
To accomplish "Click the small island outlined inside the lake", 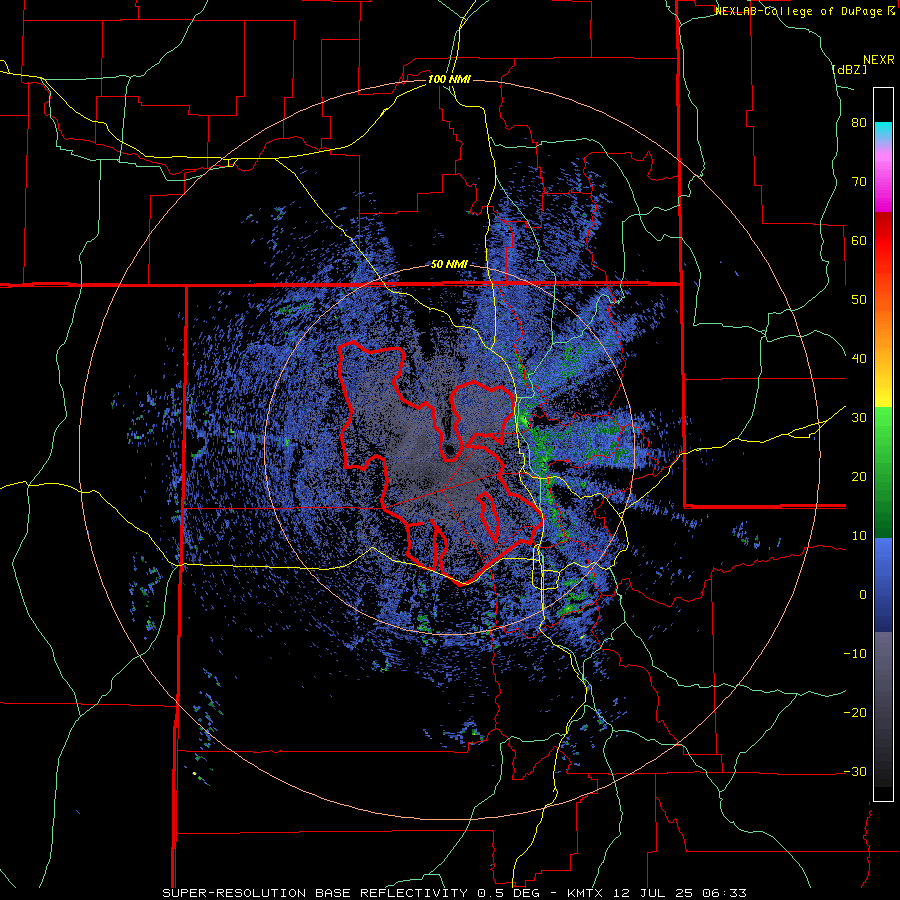I will click(x=488, y=515).
